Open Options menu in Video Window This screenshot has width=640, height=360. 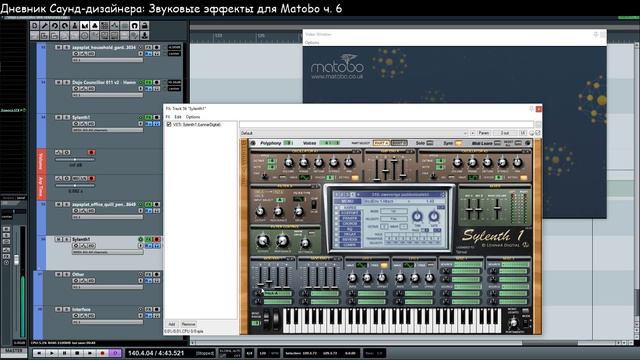point(312,42)
